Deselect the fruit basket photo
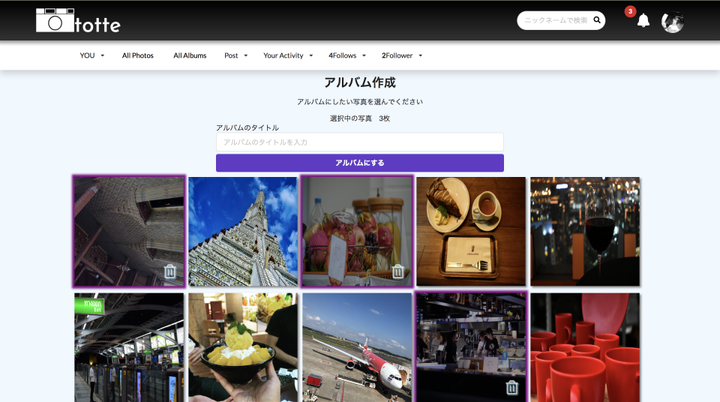This screenshot has height=402, width=720. click(x=357, y=232)
